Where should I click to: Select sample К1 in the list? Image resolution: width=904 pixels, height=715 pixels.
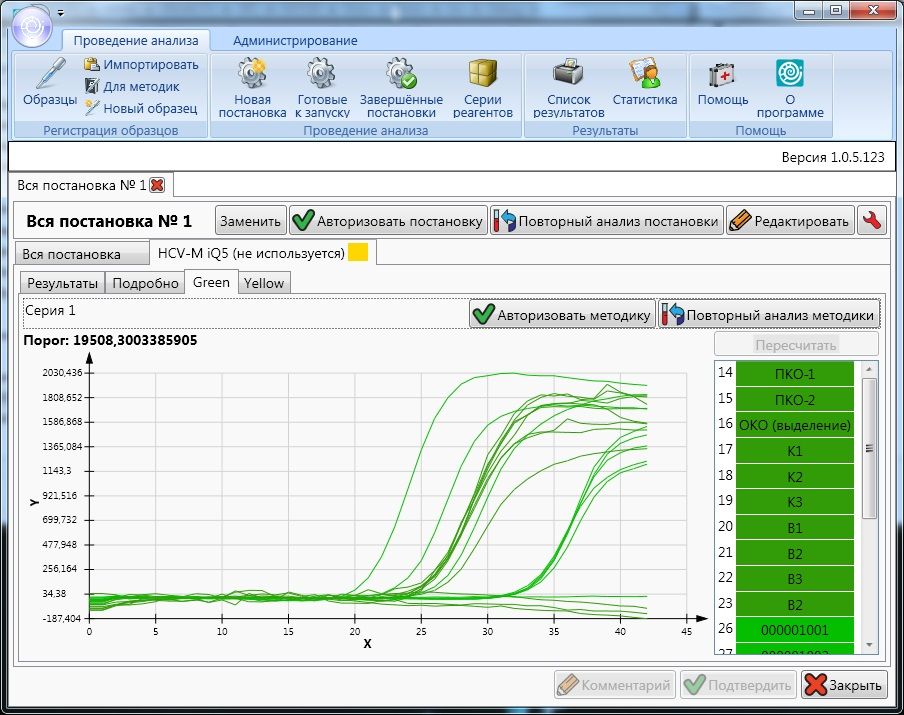[x=794, y=451]
